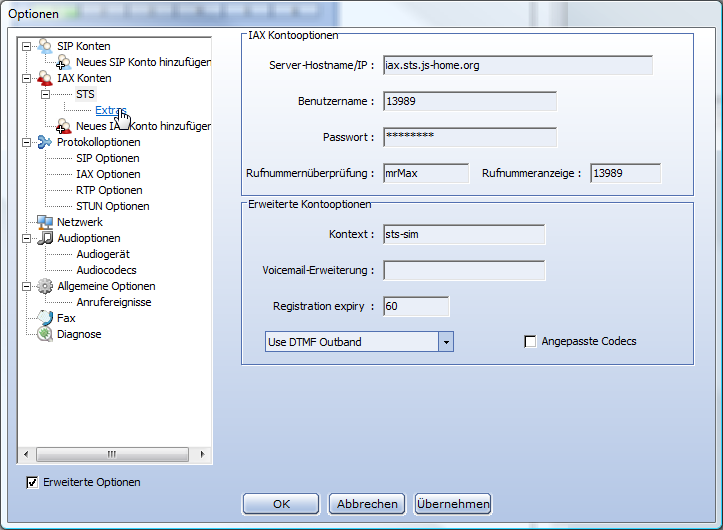Viewport: 723px width, 530px height.
Task: Select RTP Optionen in the tree
Action: [x=109, y=190]
